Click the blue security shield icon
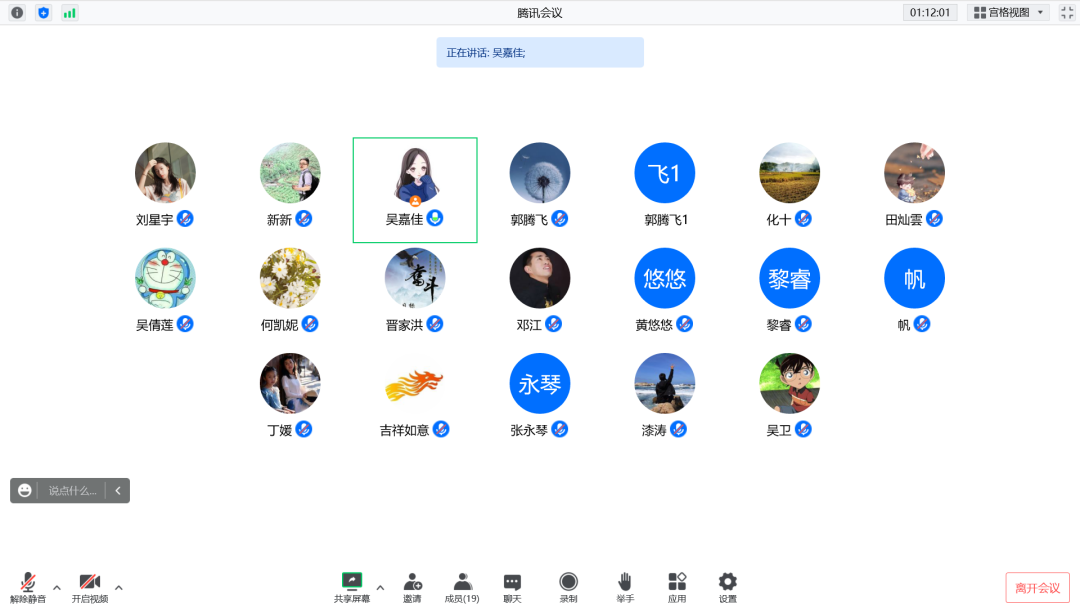The image size is (1080, 608). click(x=43, y=13)
